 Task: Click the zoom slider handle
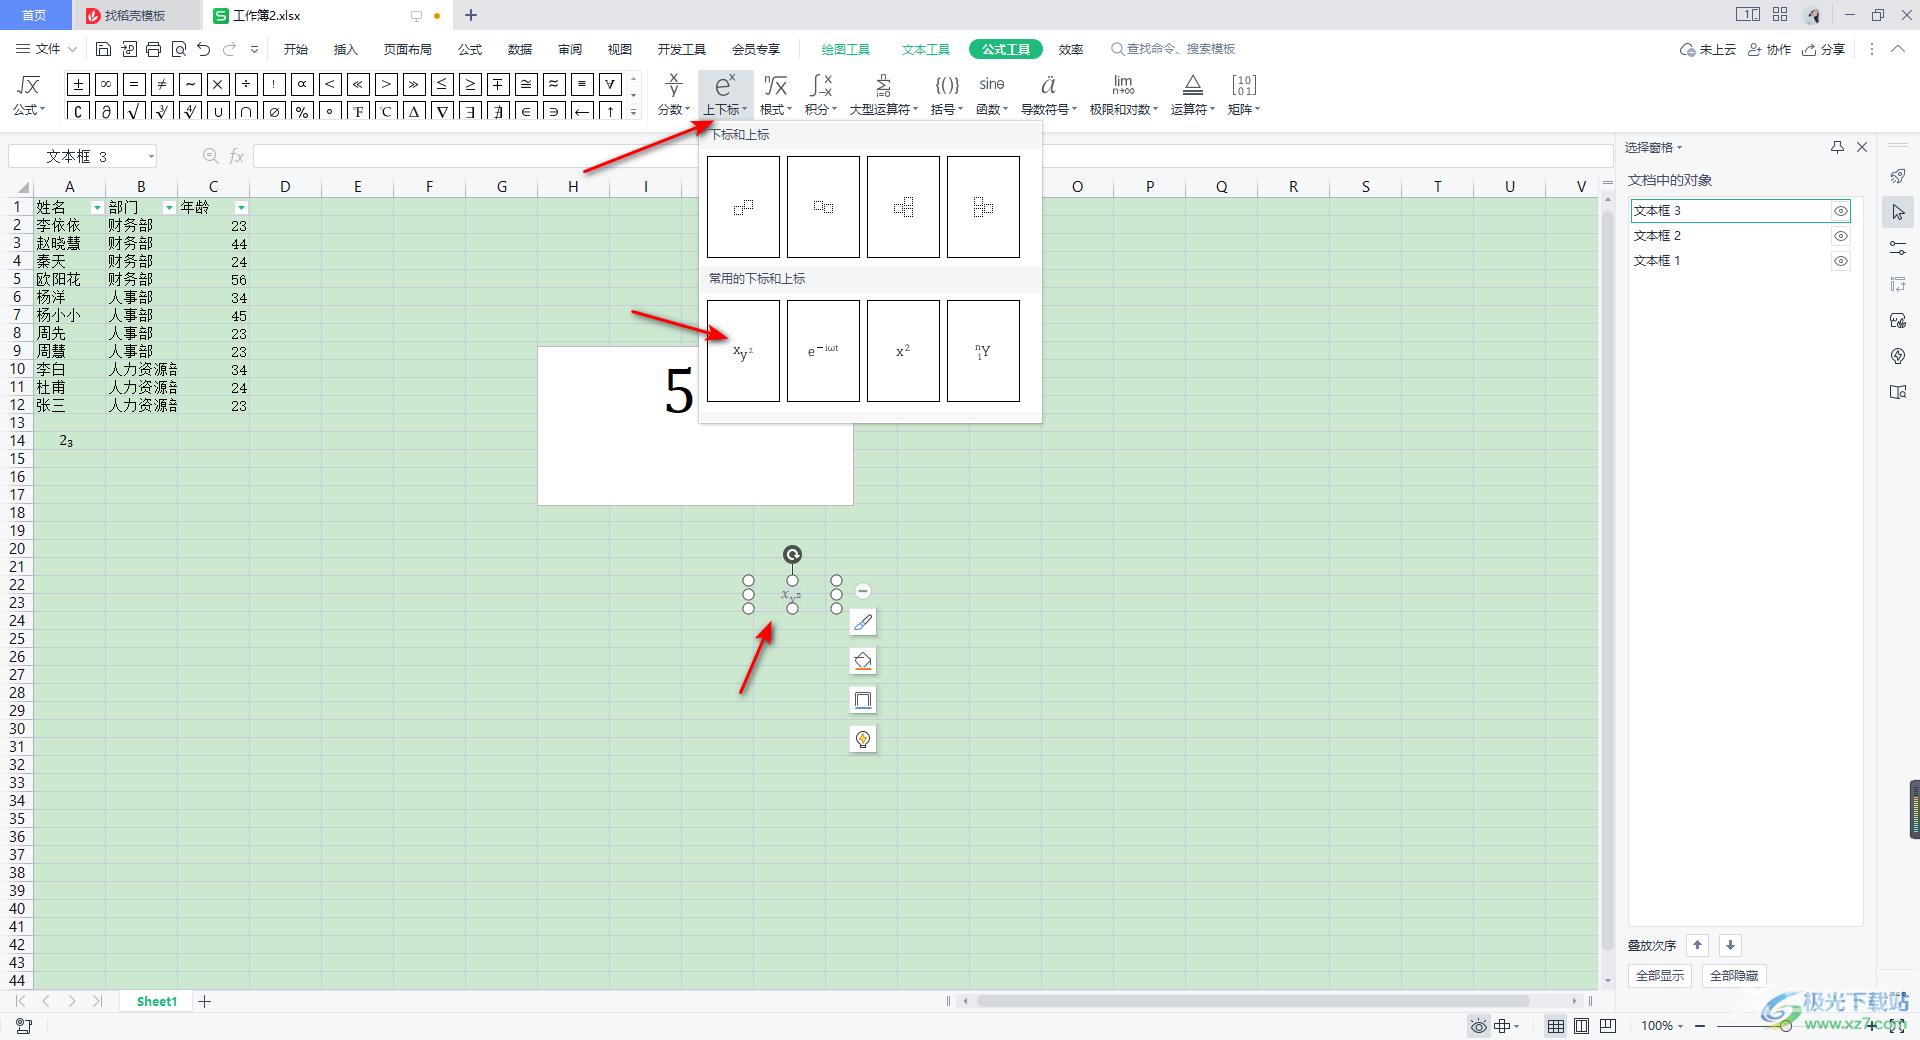(x=1786, y=1026)
